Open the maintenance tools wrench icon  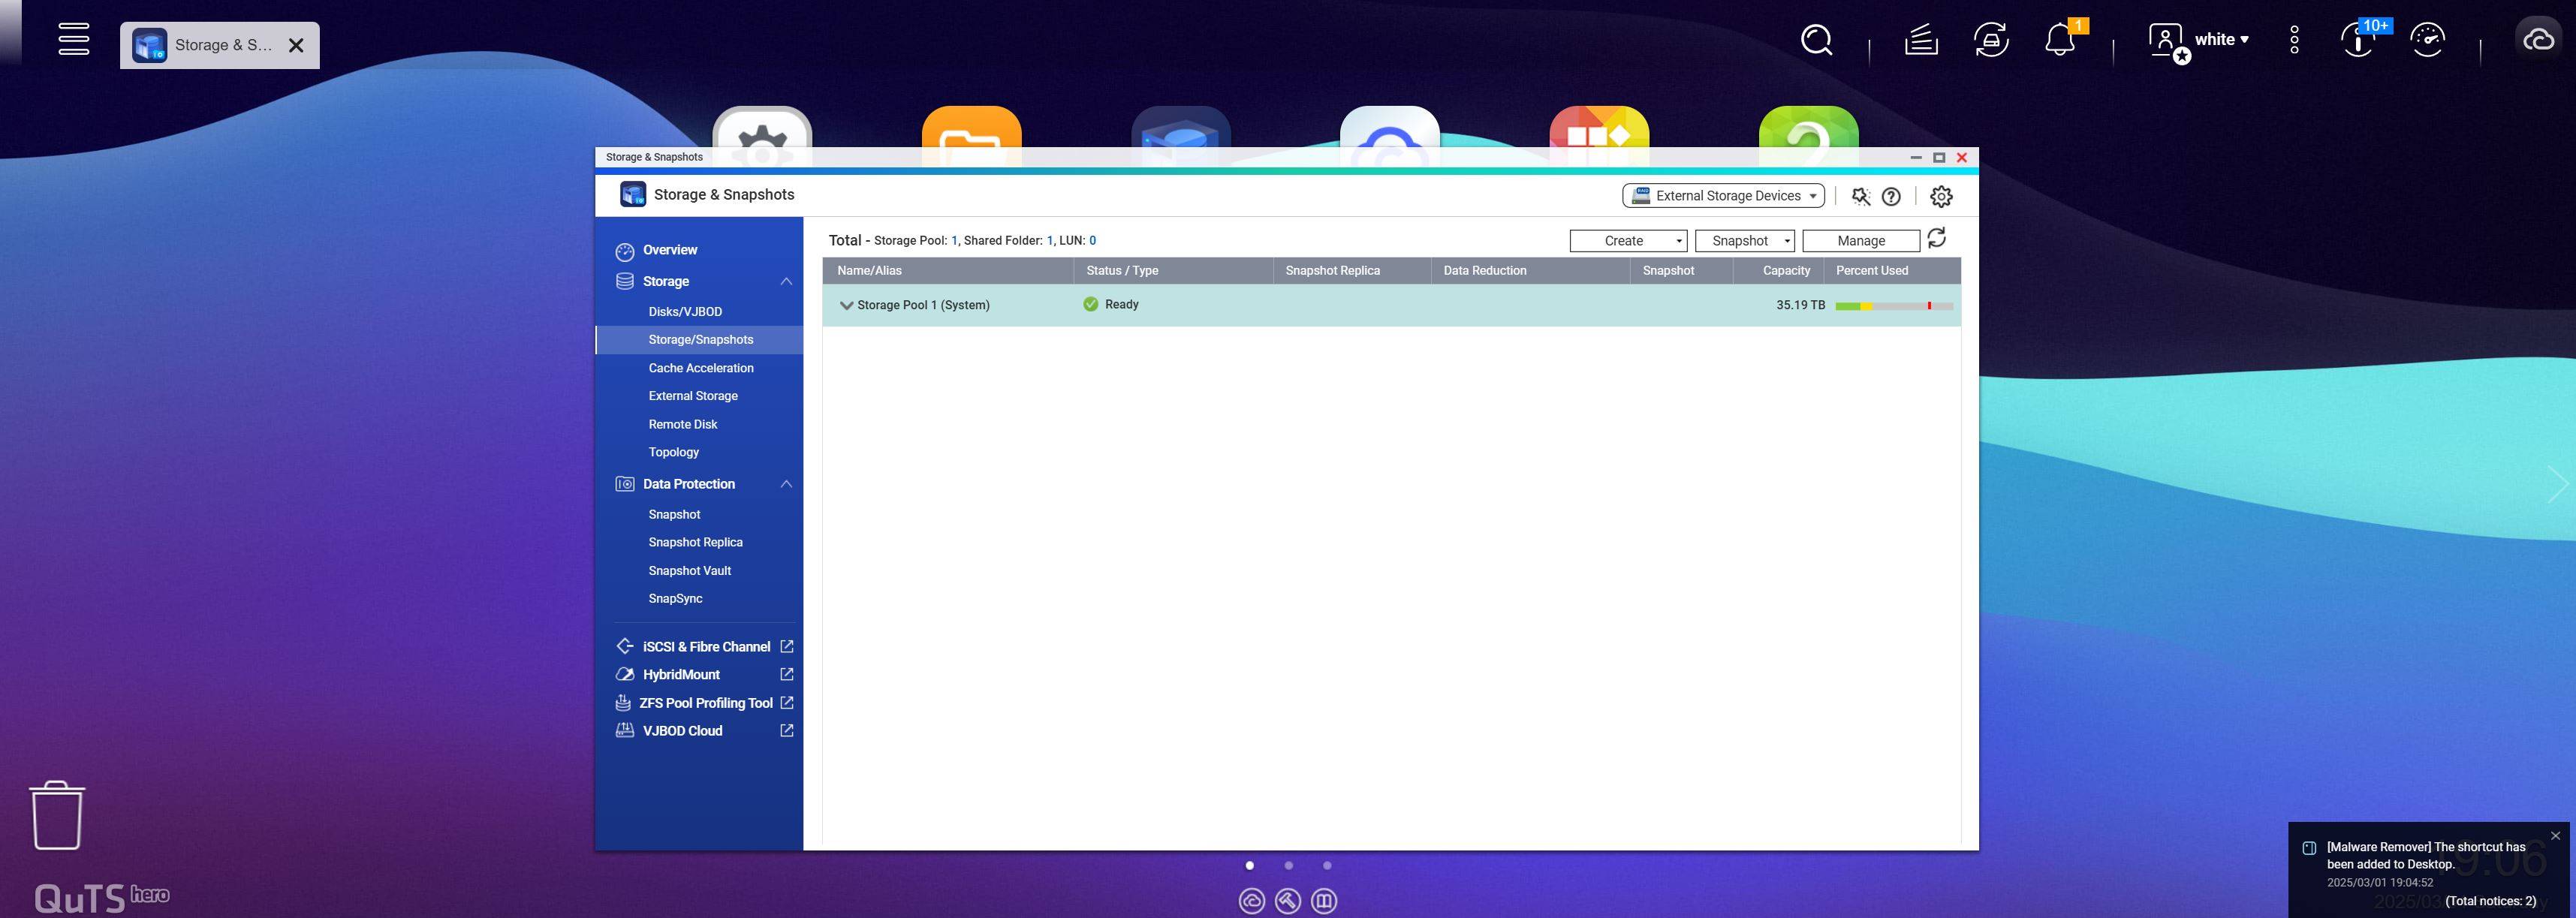pos(1860,196)
